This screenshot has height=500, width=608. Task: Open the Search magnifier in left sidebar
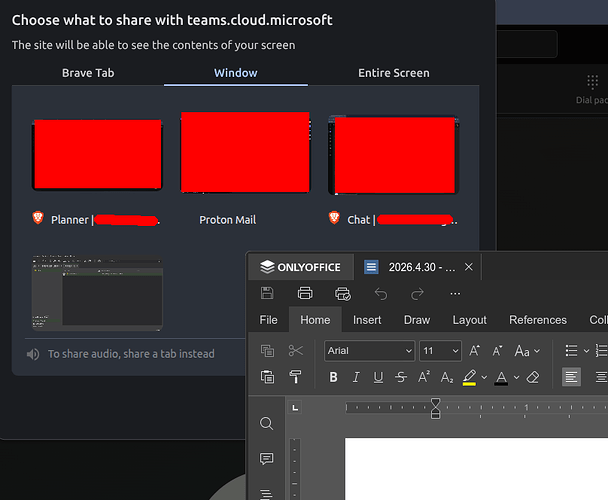266,423
